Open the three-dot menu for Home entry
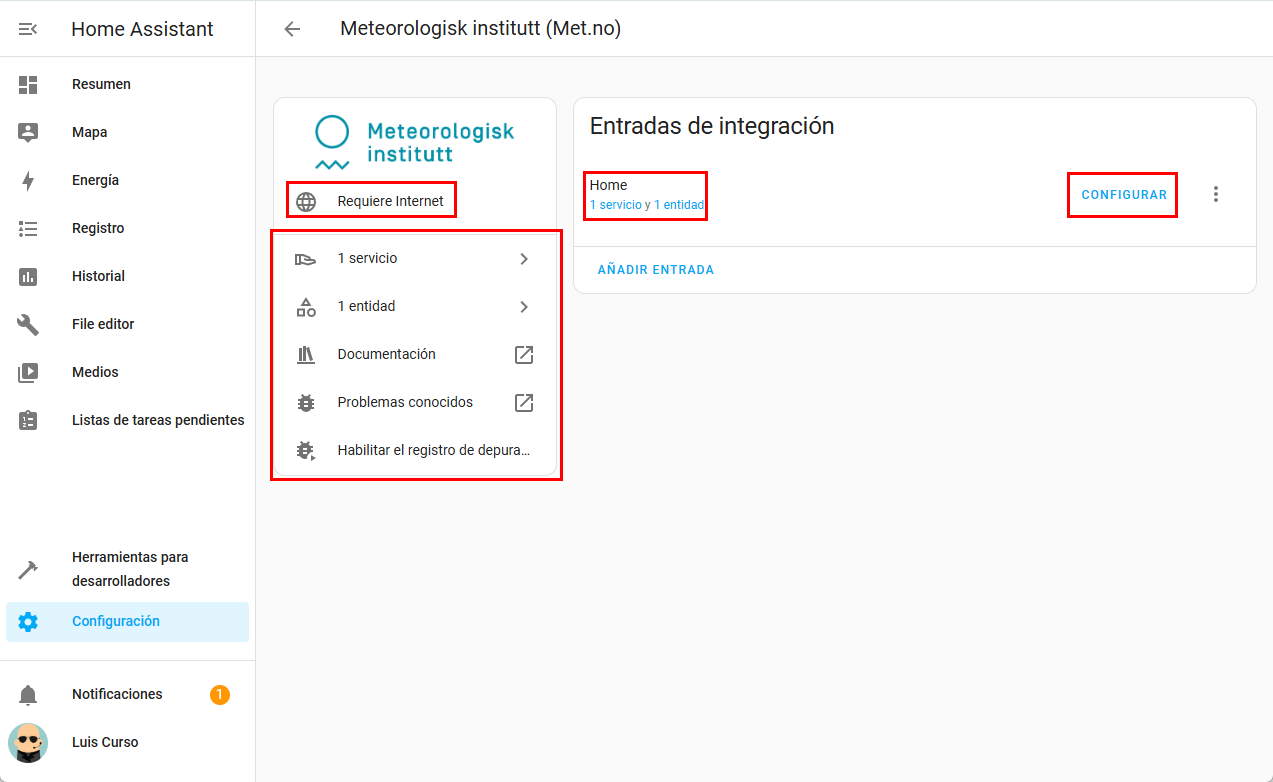This screenshot has width=1273, height=782. click(1216, 195)
